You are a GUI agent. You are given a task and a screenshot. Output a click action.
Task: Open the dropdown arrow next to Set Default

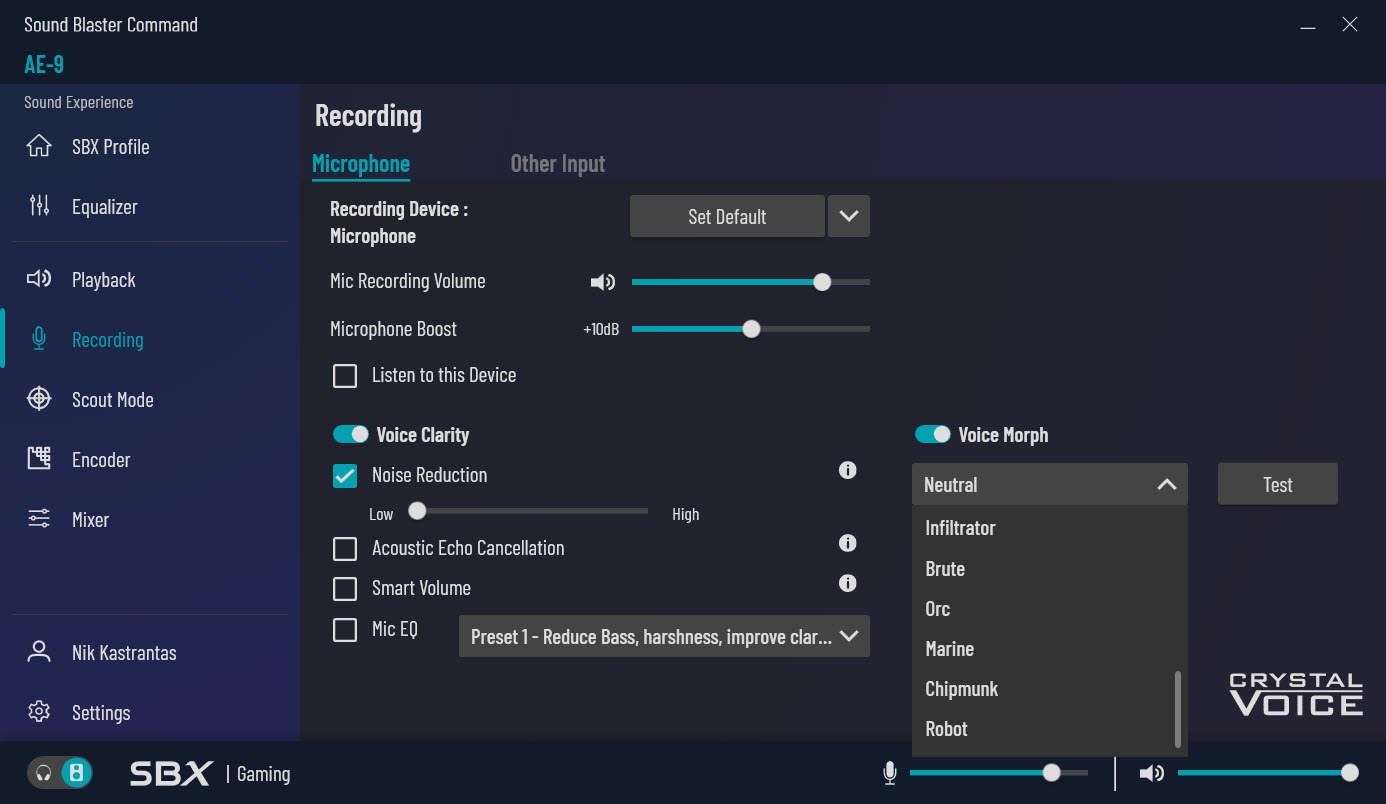pos(849,216)
